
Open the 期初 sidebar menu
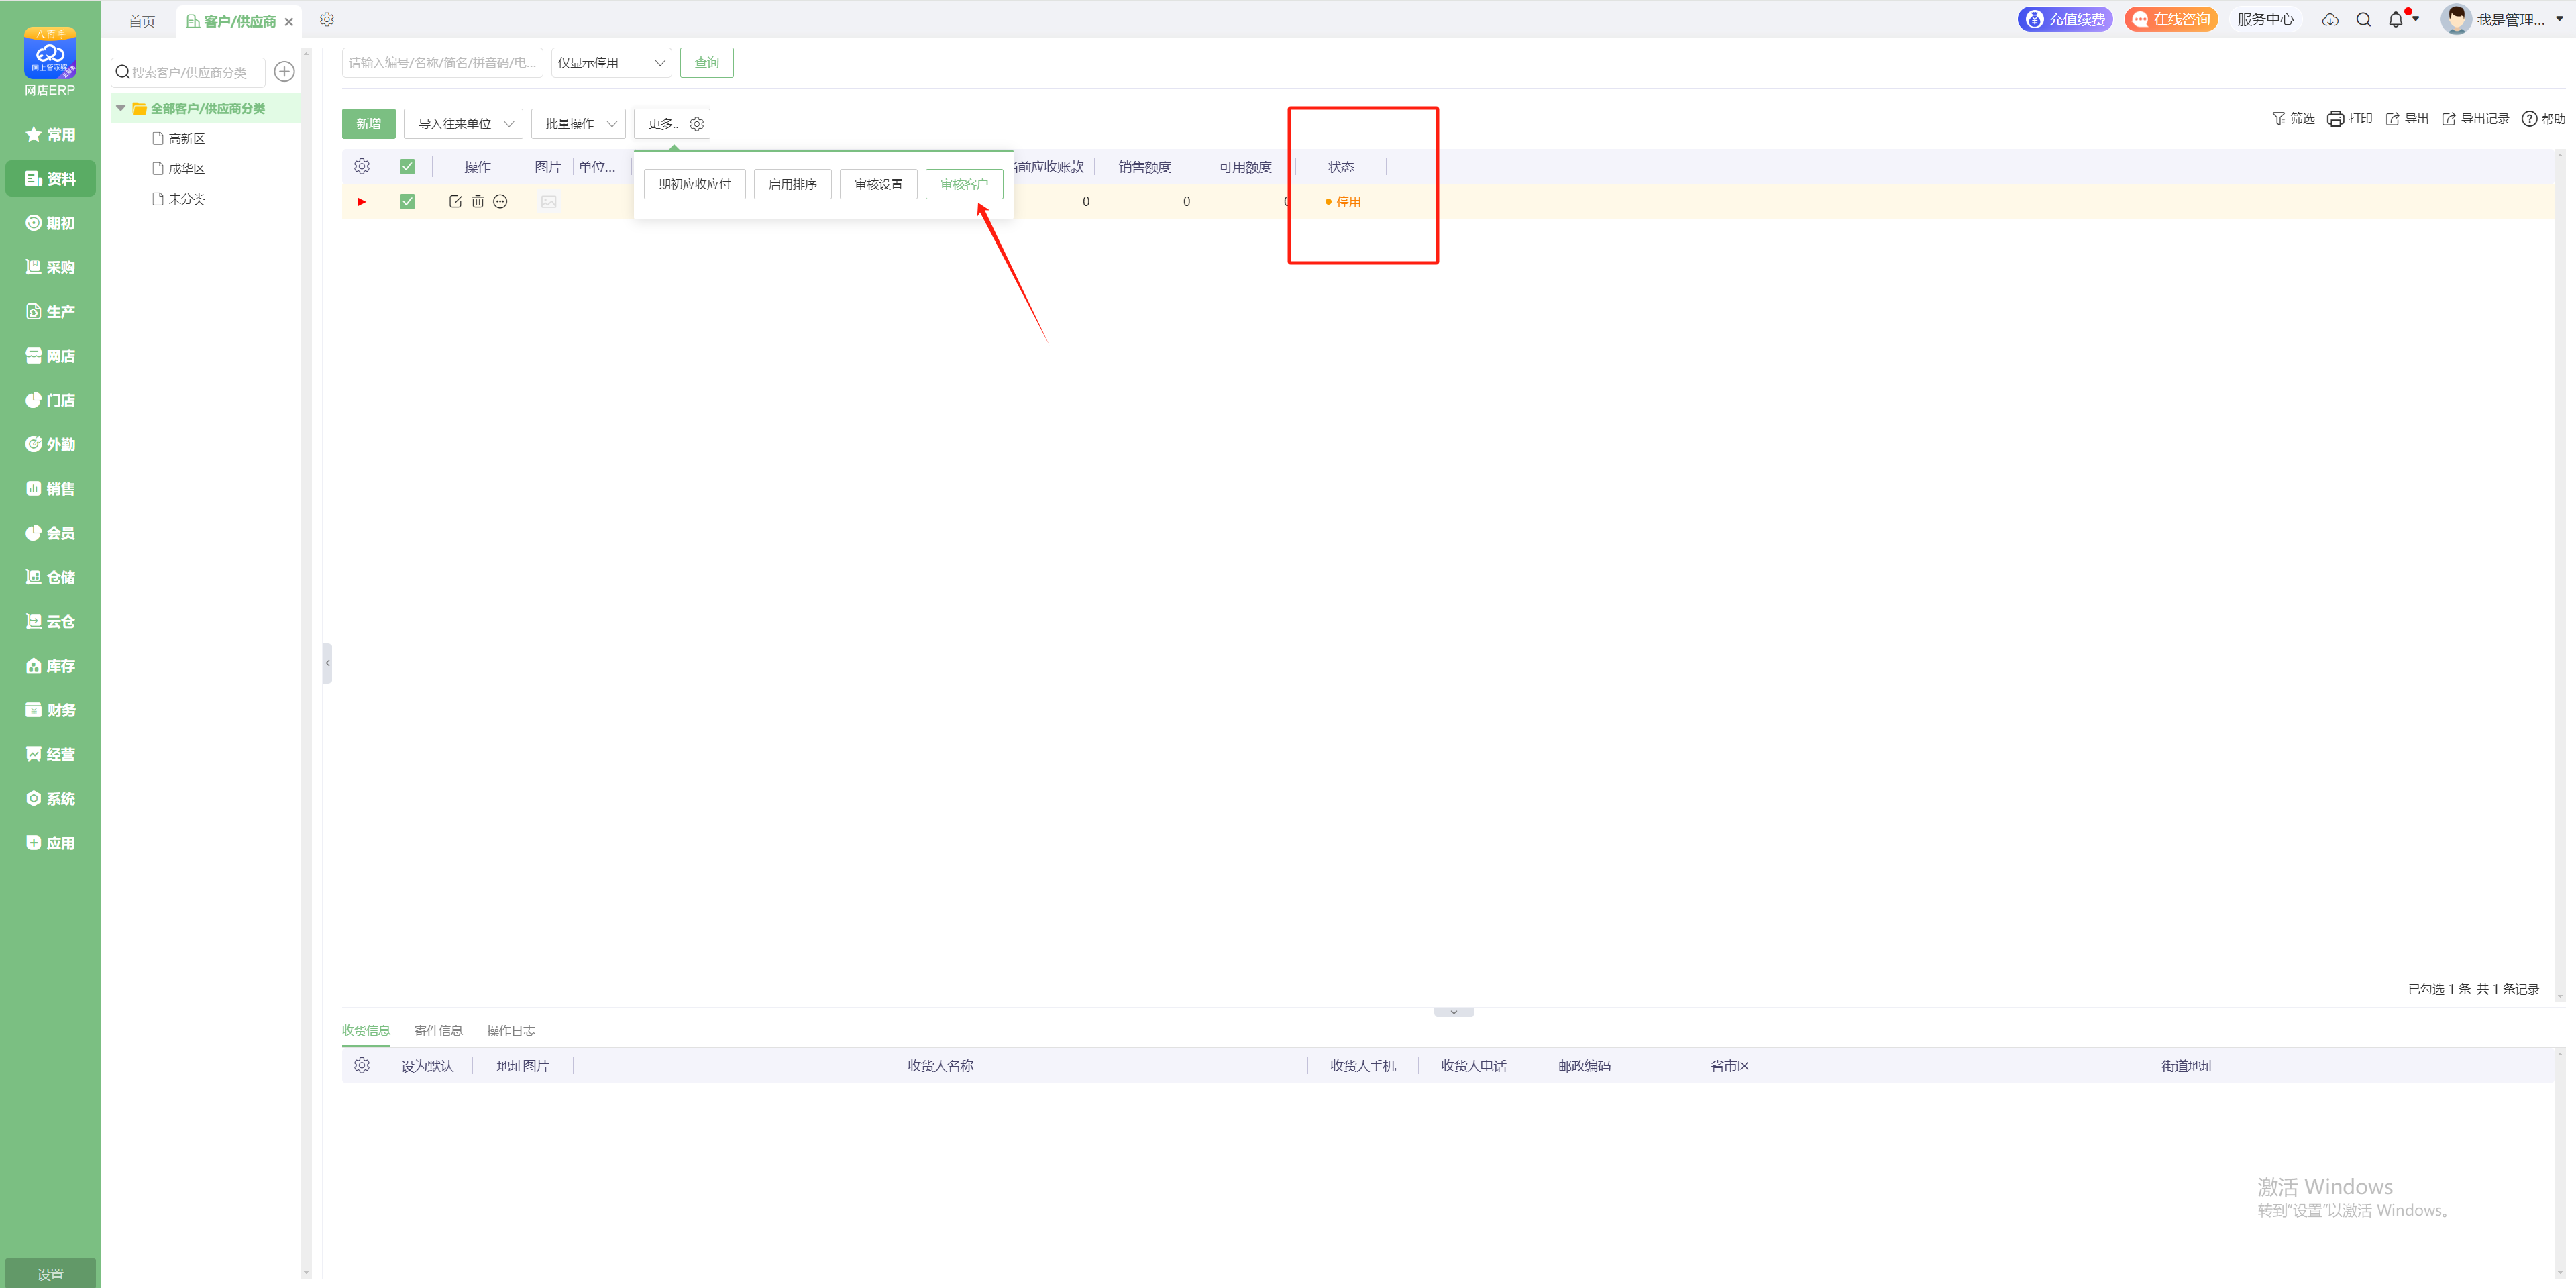coord(50,223)
